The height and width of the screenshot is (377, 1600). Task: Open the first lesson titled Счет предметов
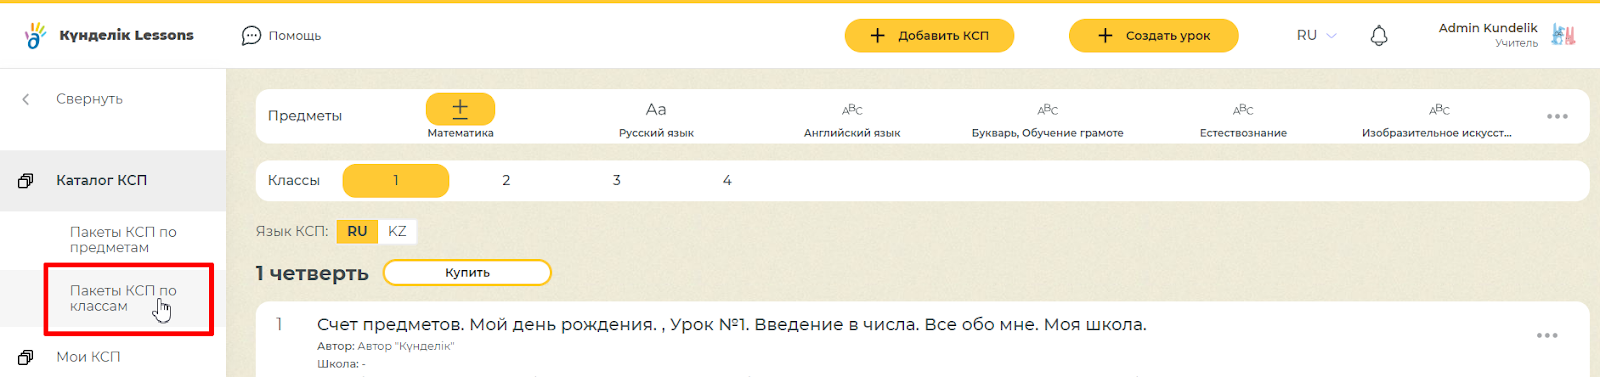pyautogui.click(x=732, y=325)
